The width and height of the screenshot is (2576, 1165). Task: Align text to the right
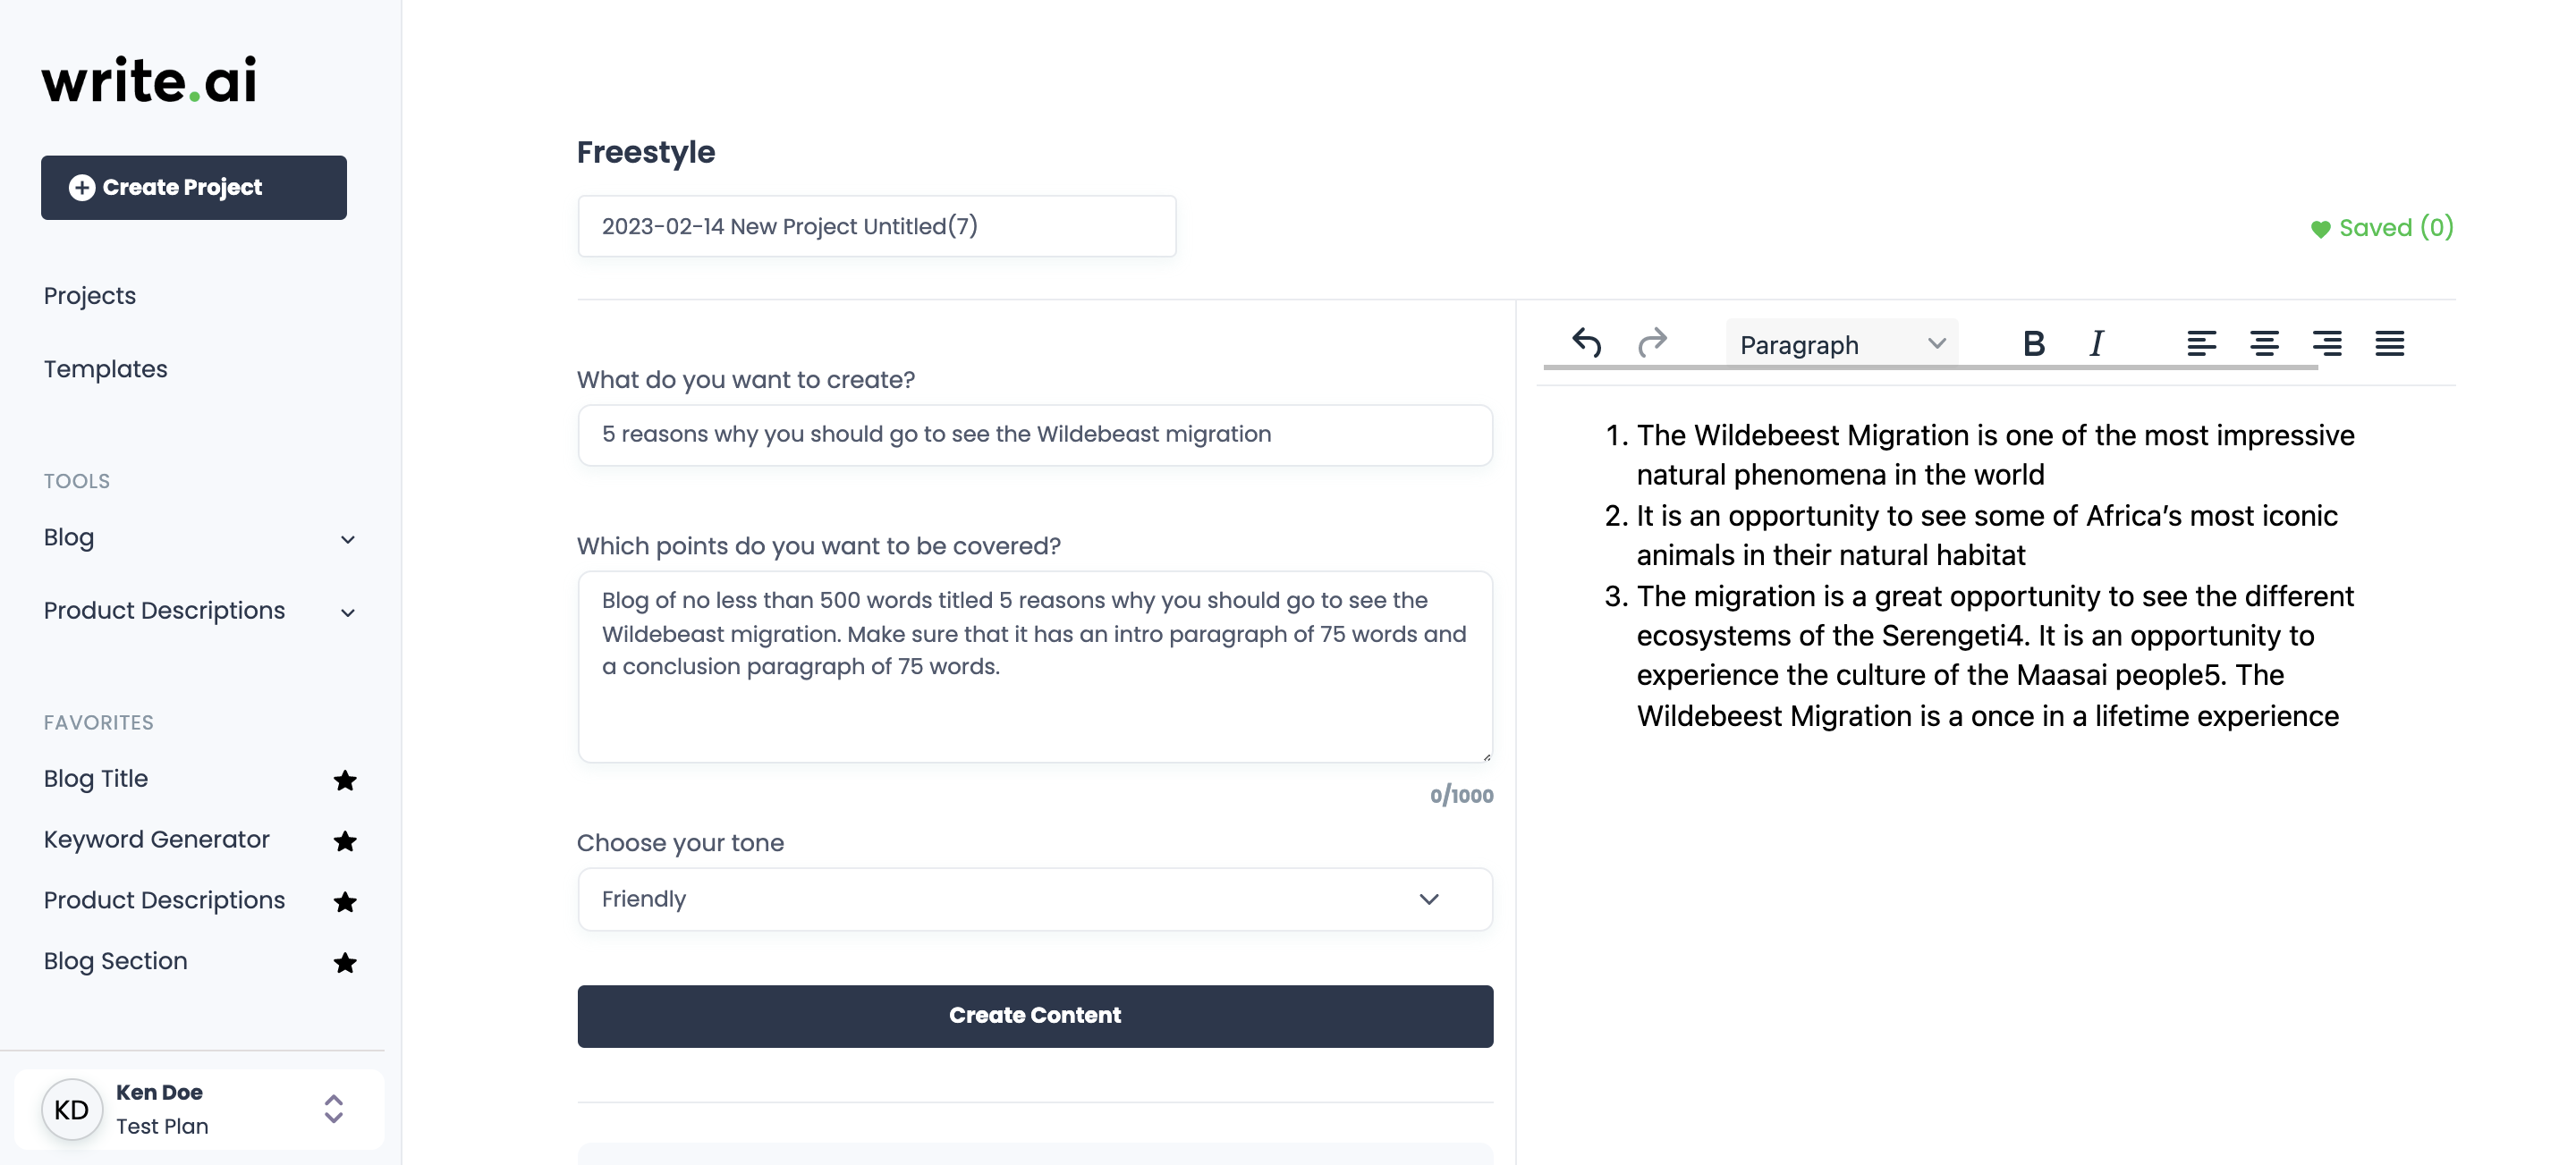tap(2327, 344)
